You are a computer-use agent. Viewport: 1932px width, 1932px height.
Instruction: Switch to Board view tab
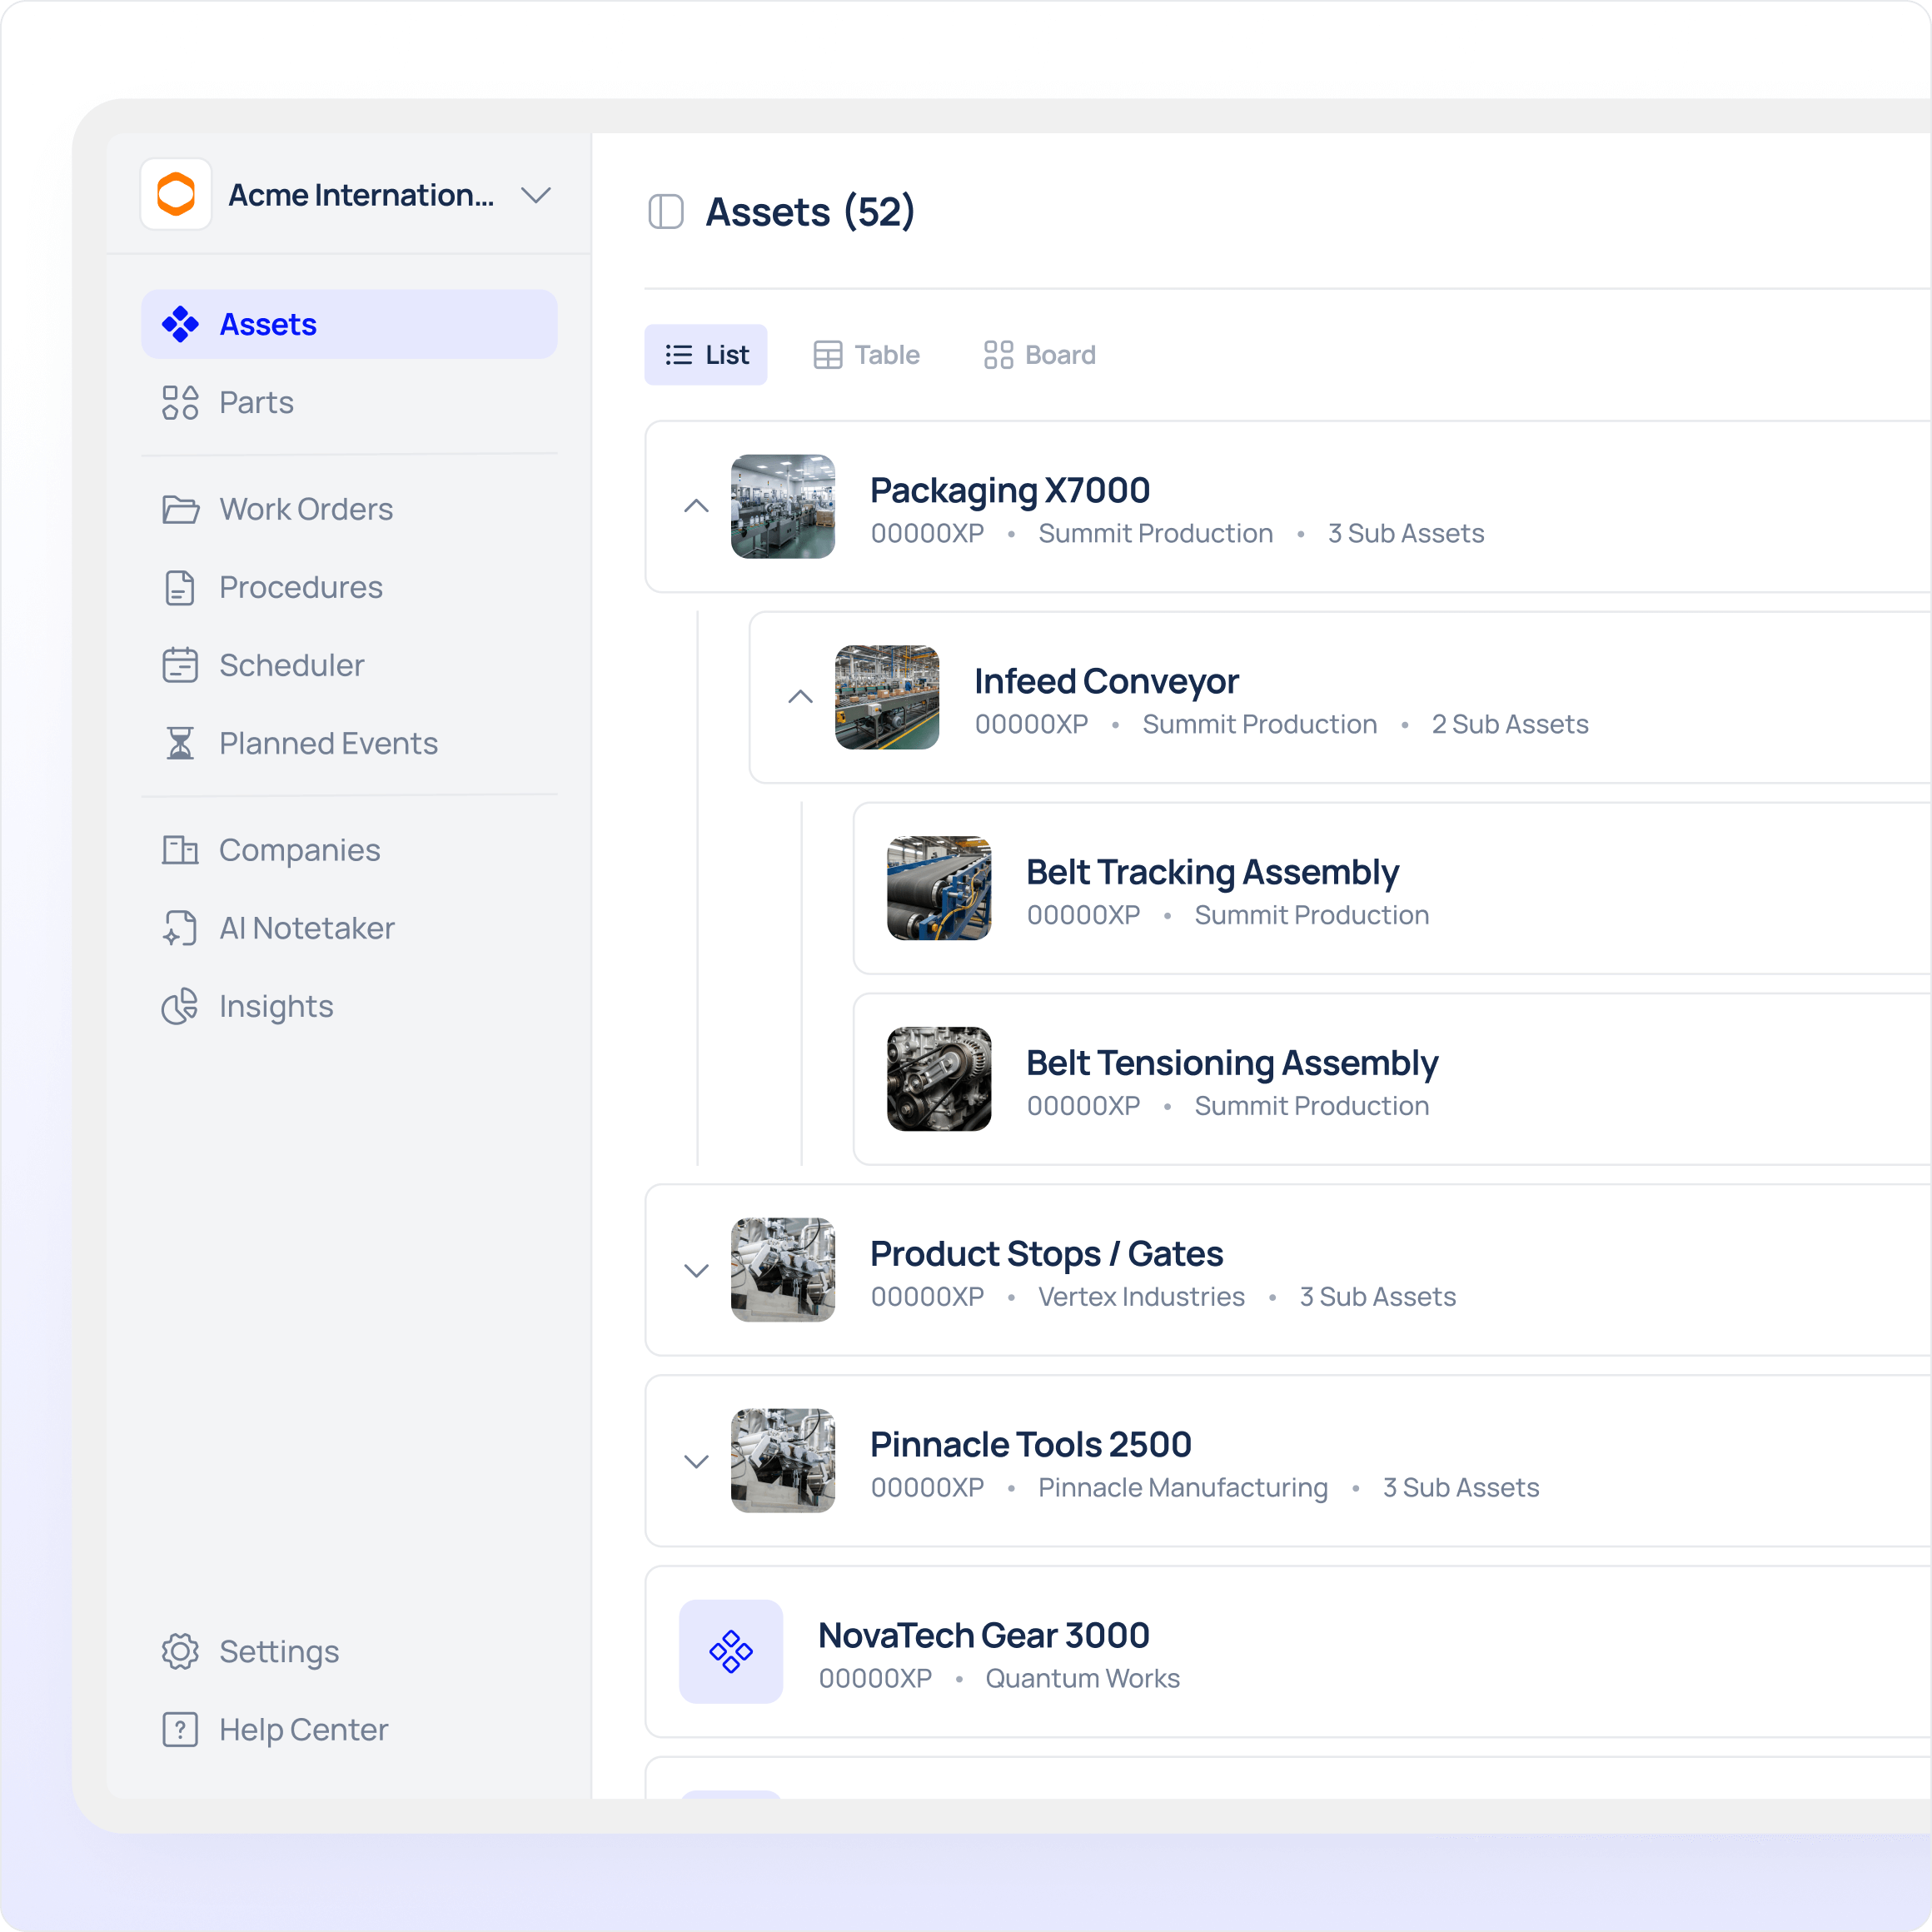coord(1040,355)
